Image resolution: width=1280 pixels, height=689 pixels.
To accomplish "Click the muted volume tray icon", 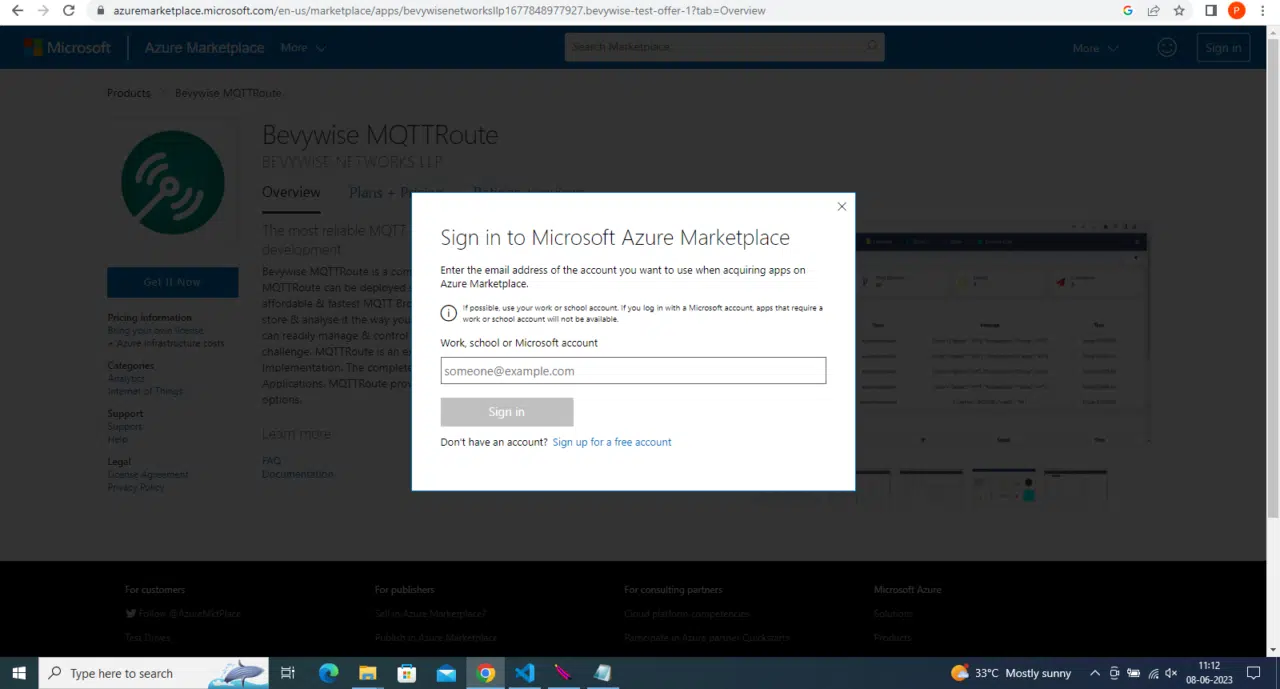I will tap(1171, 673).
